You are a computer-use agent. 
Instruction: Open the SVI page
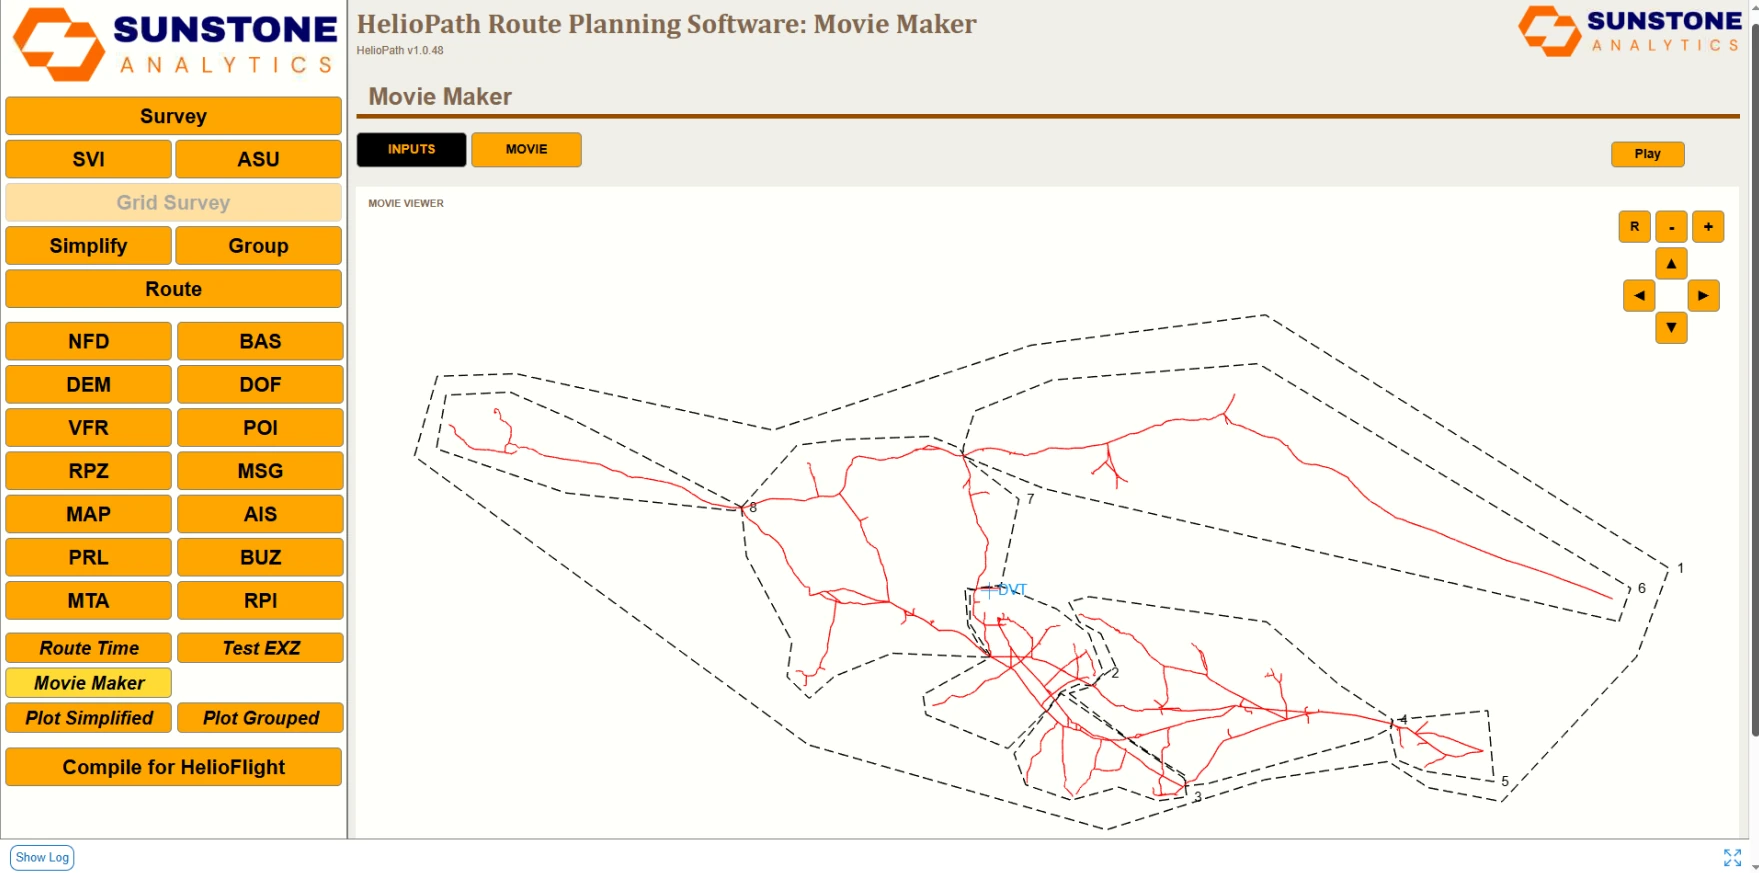tap(88, 159)
